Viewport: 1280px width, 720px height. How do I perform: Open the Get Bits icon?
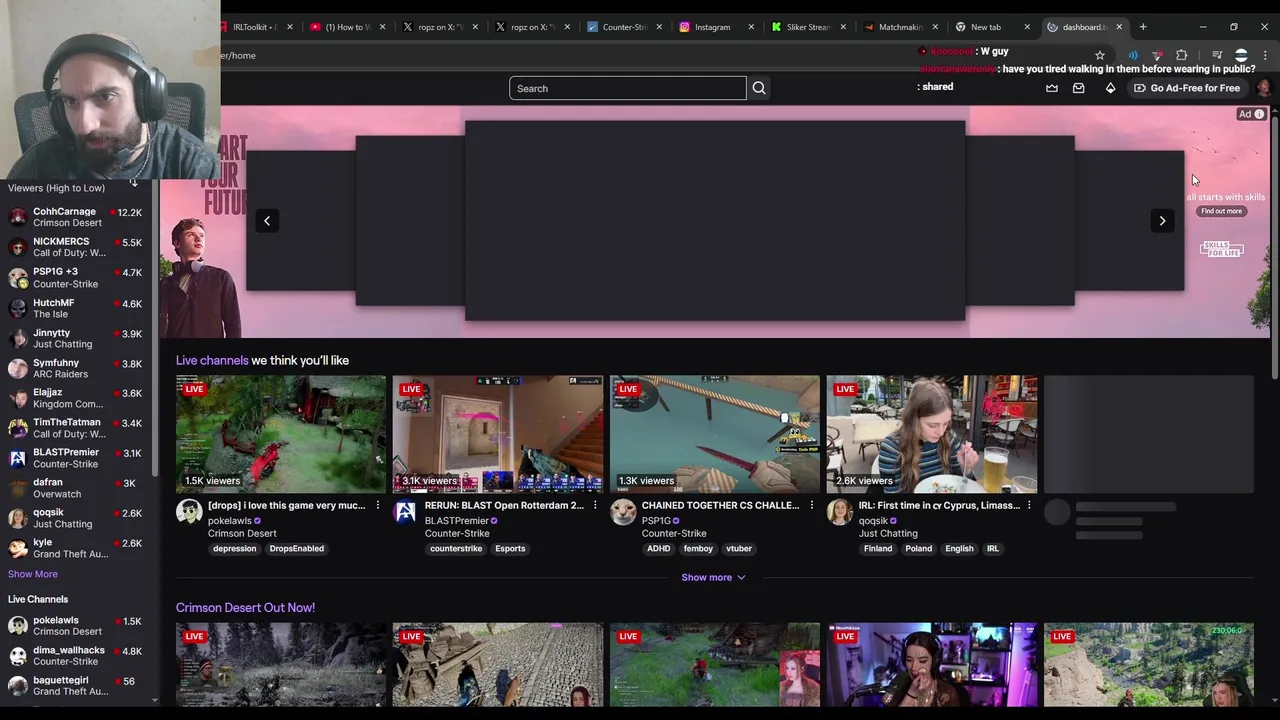click(1110, 88)
